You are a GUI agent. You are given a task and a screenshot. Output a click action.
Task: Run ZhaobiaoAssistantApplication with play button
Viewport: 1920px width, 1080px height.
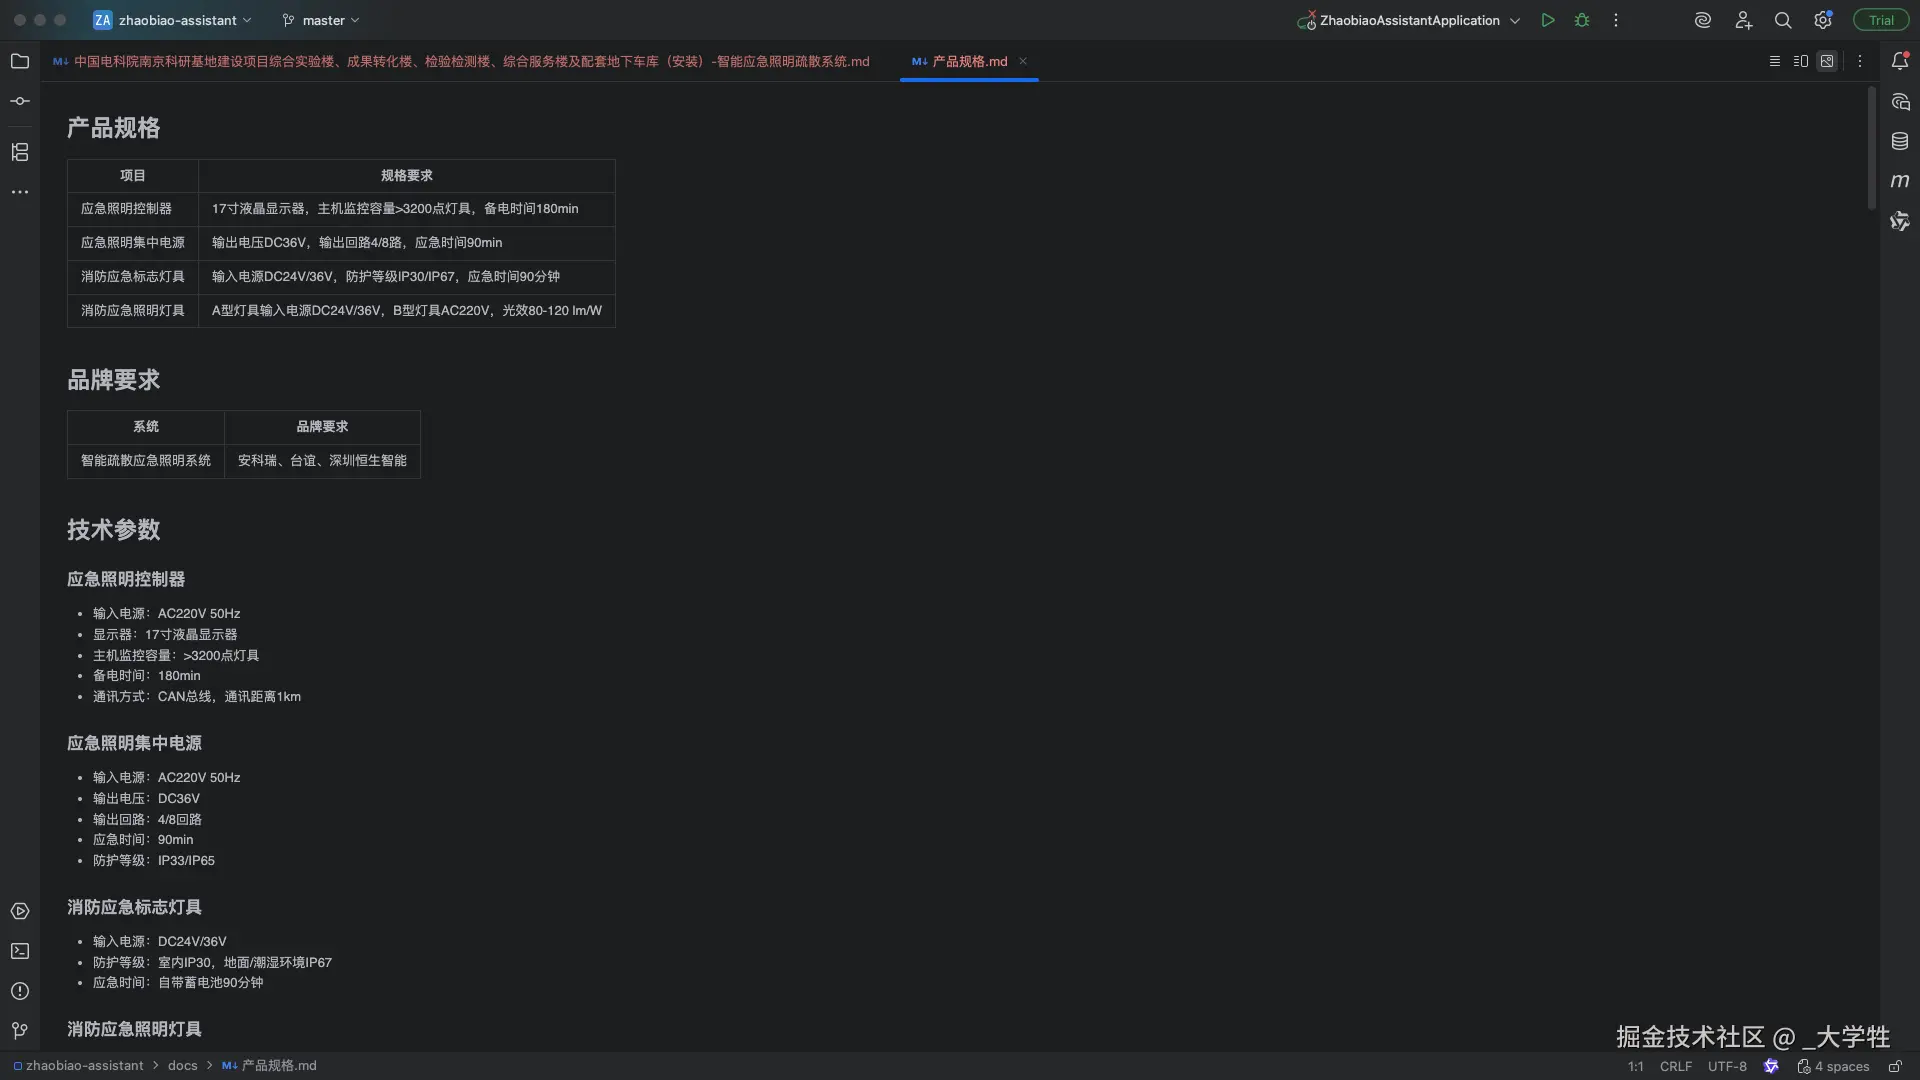point(1548,20)
